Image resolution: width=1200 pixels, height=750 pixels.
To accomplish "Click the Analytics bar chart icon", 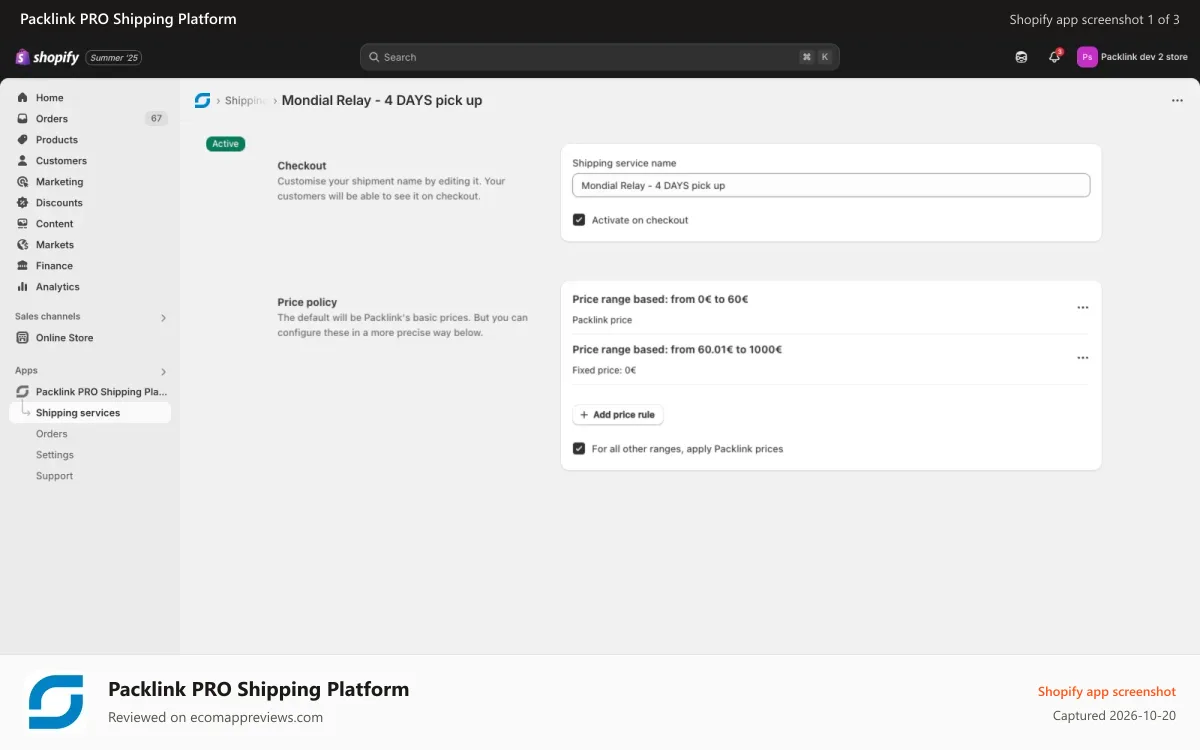I will (22, 287).
